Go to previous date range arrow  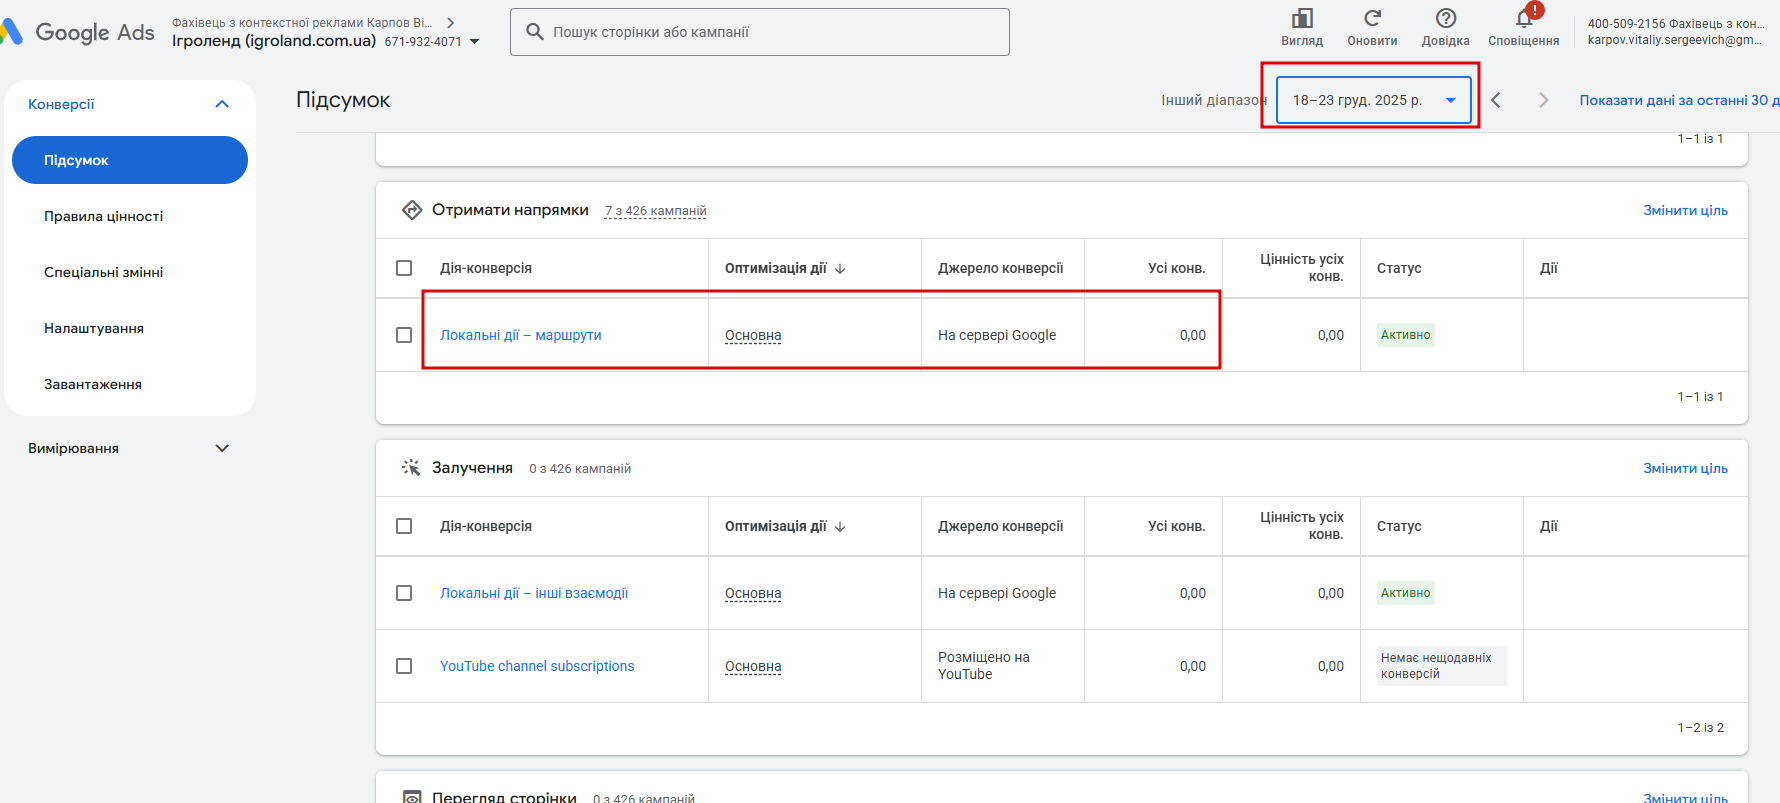[1496, 100]
